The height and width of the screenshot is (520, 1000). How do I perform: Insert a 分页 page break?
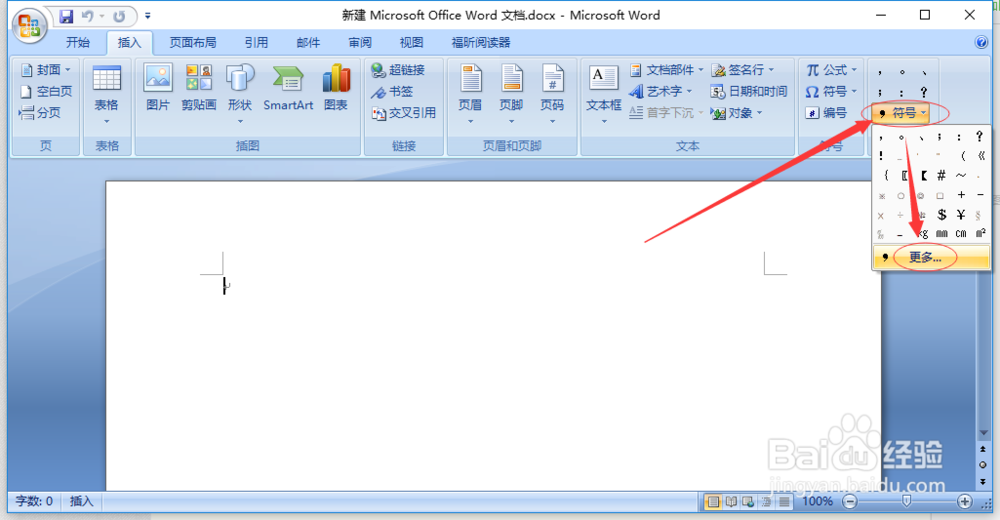coord(40,113)
